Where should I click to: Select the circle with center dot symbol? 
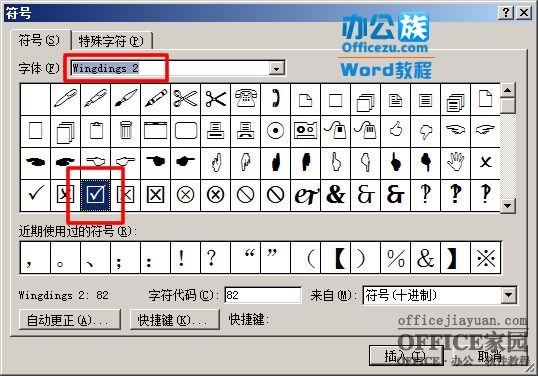click(x=276, y=131)
